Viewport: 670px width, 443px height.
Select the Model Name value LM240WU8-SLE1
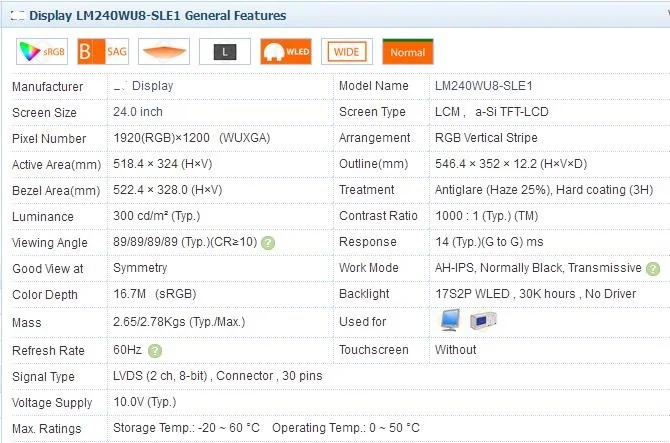[484, 86]
